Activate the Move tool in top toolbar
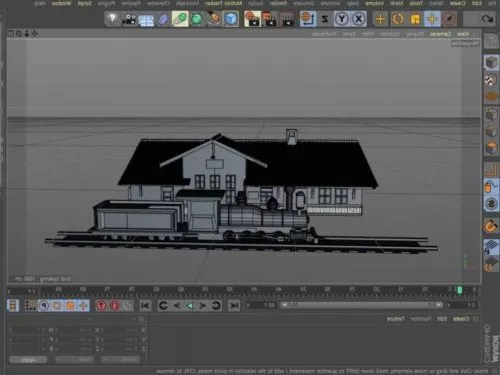Image resolution: width=500 pixels, height=375 pixels. pyautogui.click(x=432, y=19)
